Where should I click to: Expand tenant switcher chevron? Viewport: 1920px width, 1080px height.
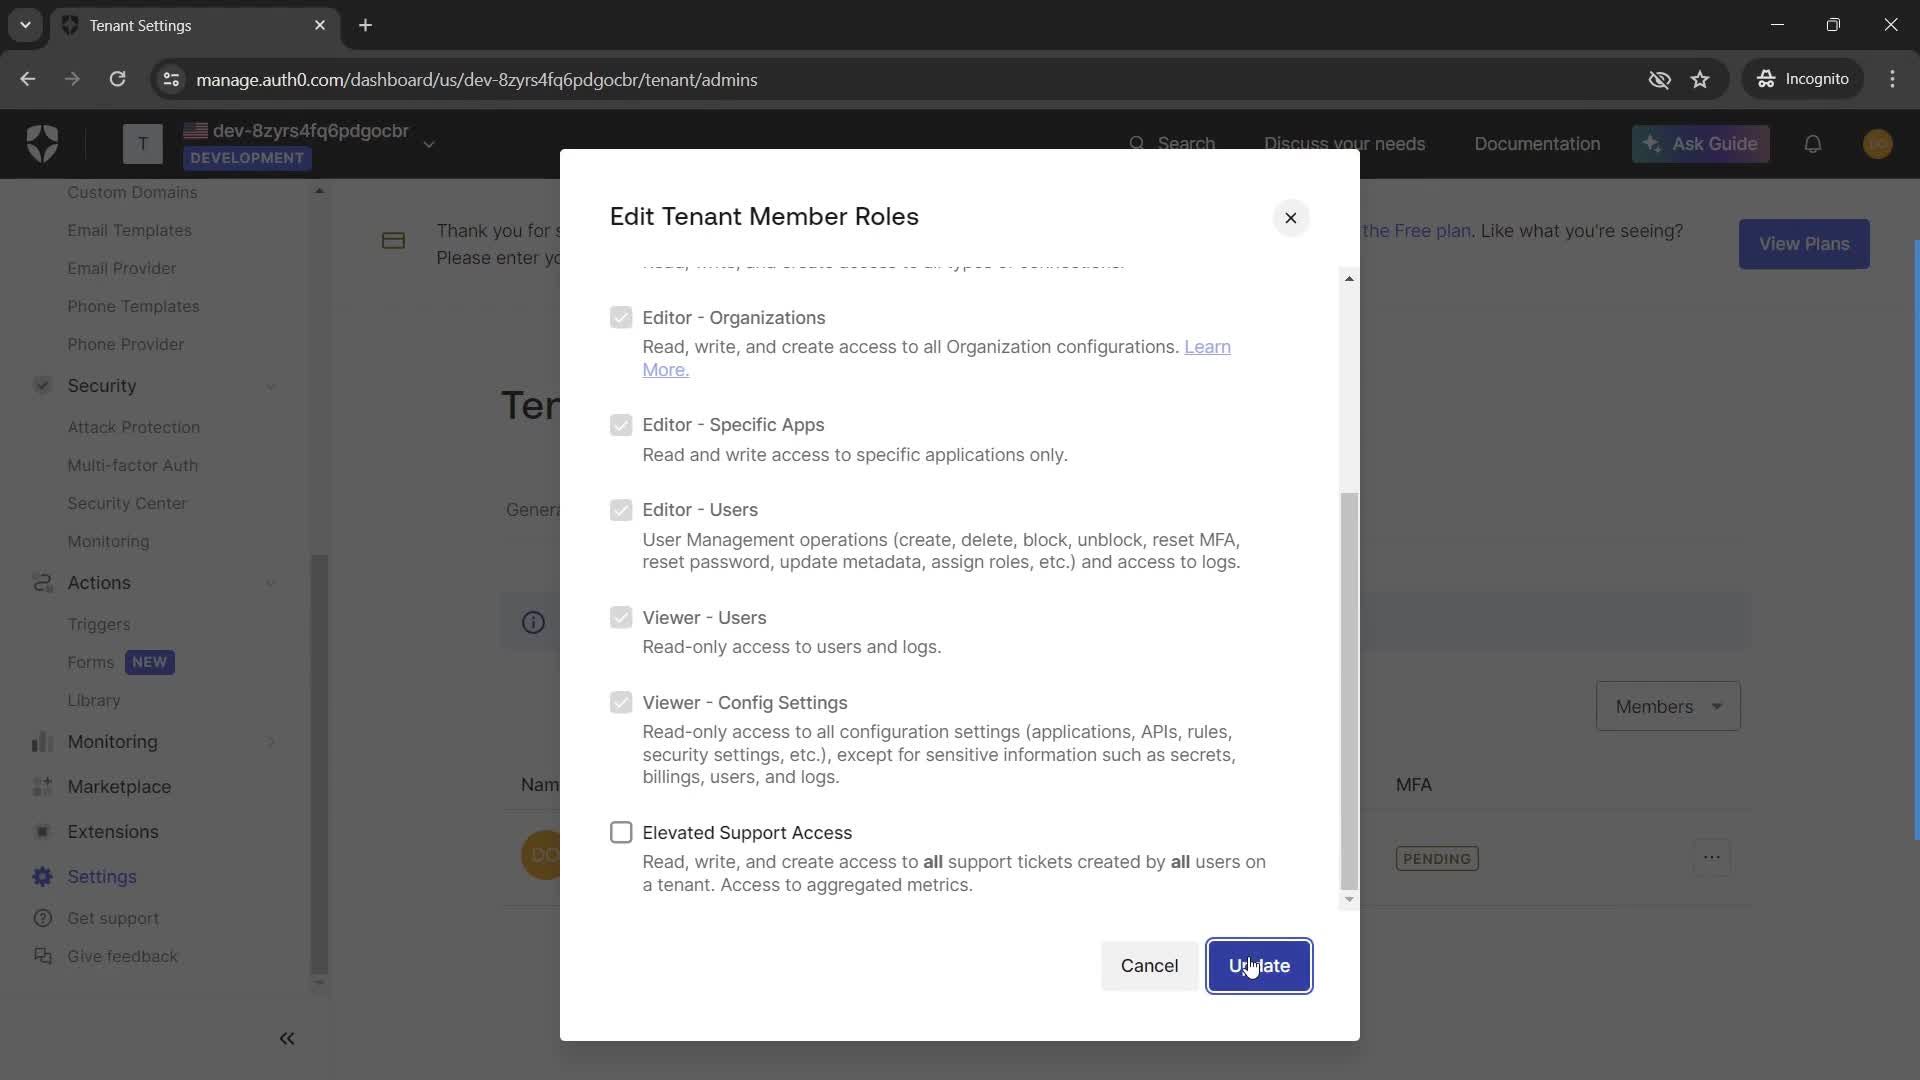coord(429,144)
